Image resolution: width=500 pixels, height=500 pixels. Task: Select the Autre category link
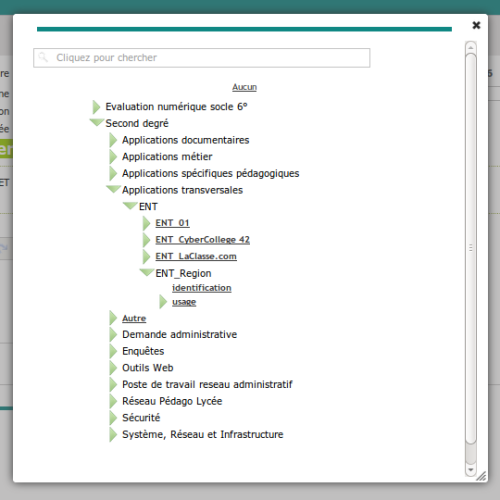pyautogui.click(x=134, y=318)
